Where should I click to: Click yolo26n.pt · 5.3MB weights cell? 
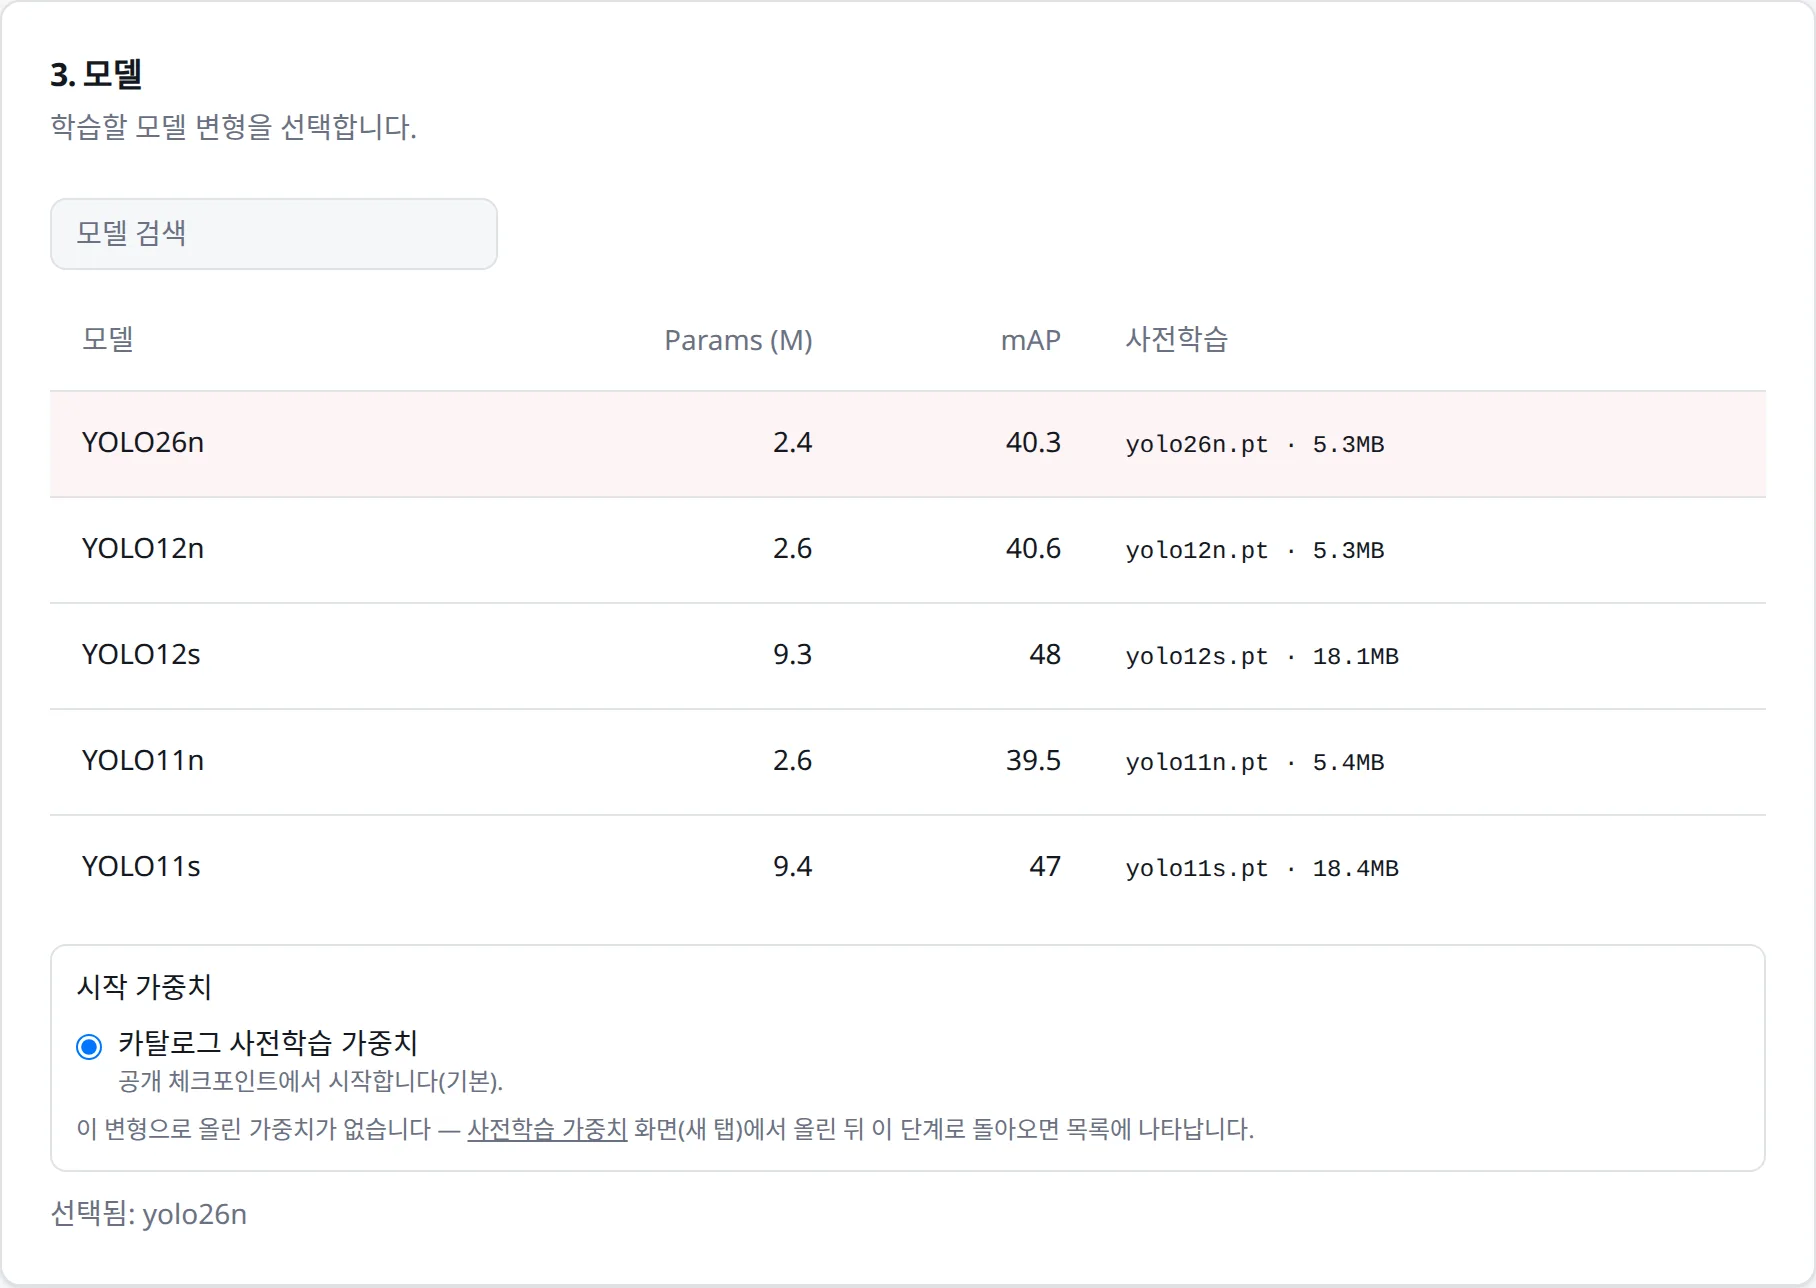point(1255,444)
